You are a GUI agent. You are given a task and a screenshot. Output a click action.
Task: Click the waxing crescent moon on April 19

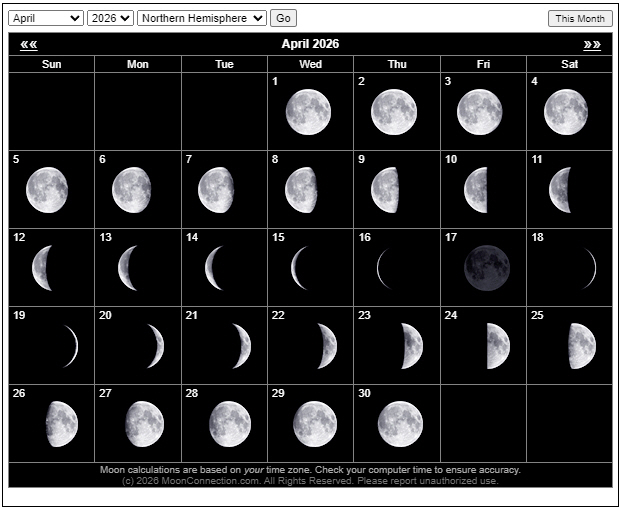pos(70,346)
